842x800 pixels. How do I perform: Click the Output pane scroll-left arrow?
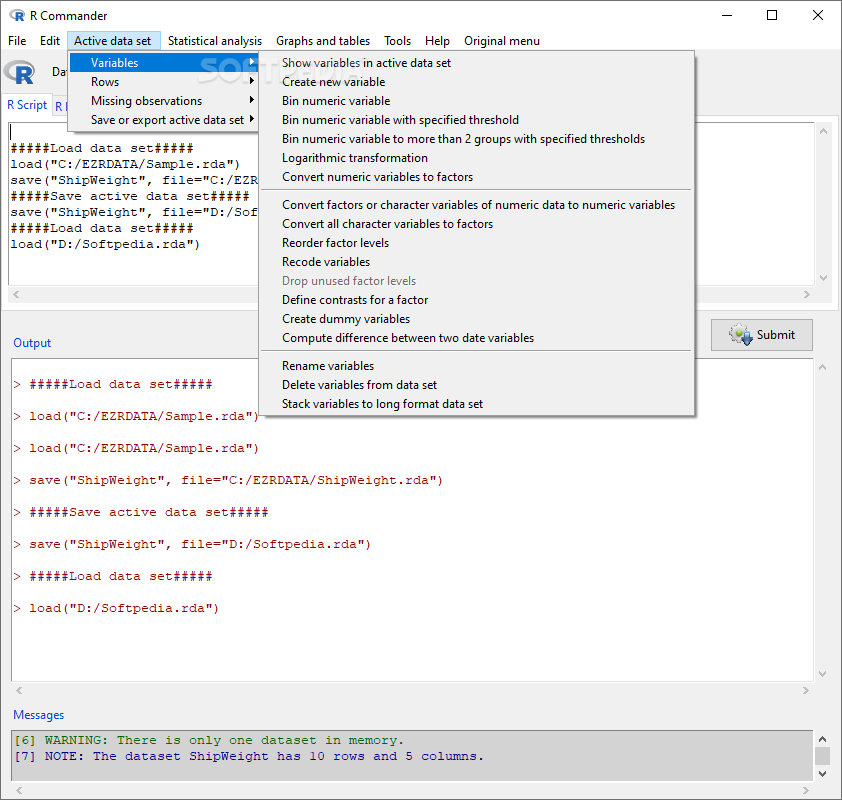point(19,690)
